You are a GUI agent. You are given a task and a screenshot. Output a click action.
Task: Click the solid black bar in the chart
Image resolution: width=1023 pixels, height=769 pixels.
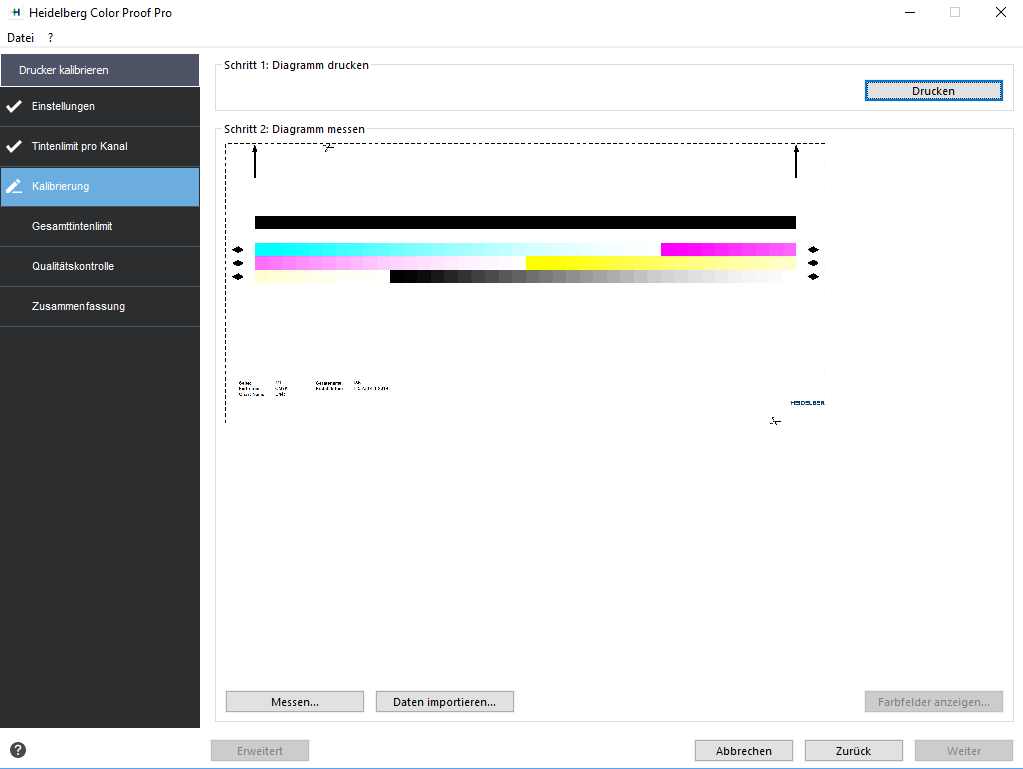click(x=525, y=222)
